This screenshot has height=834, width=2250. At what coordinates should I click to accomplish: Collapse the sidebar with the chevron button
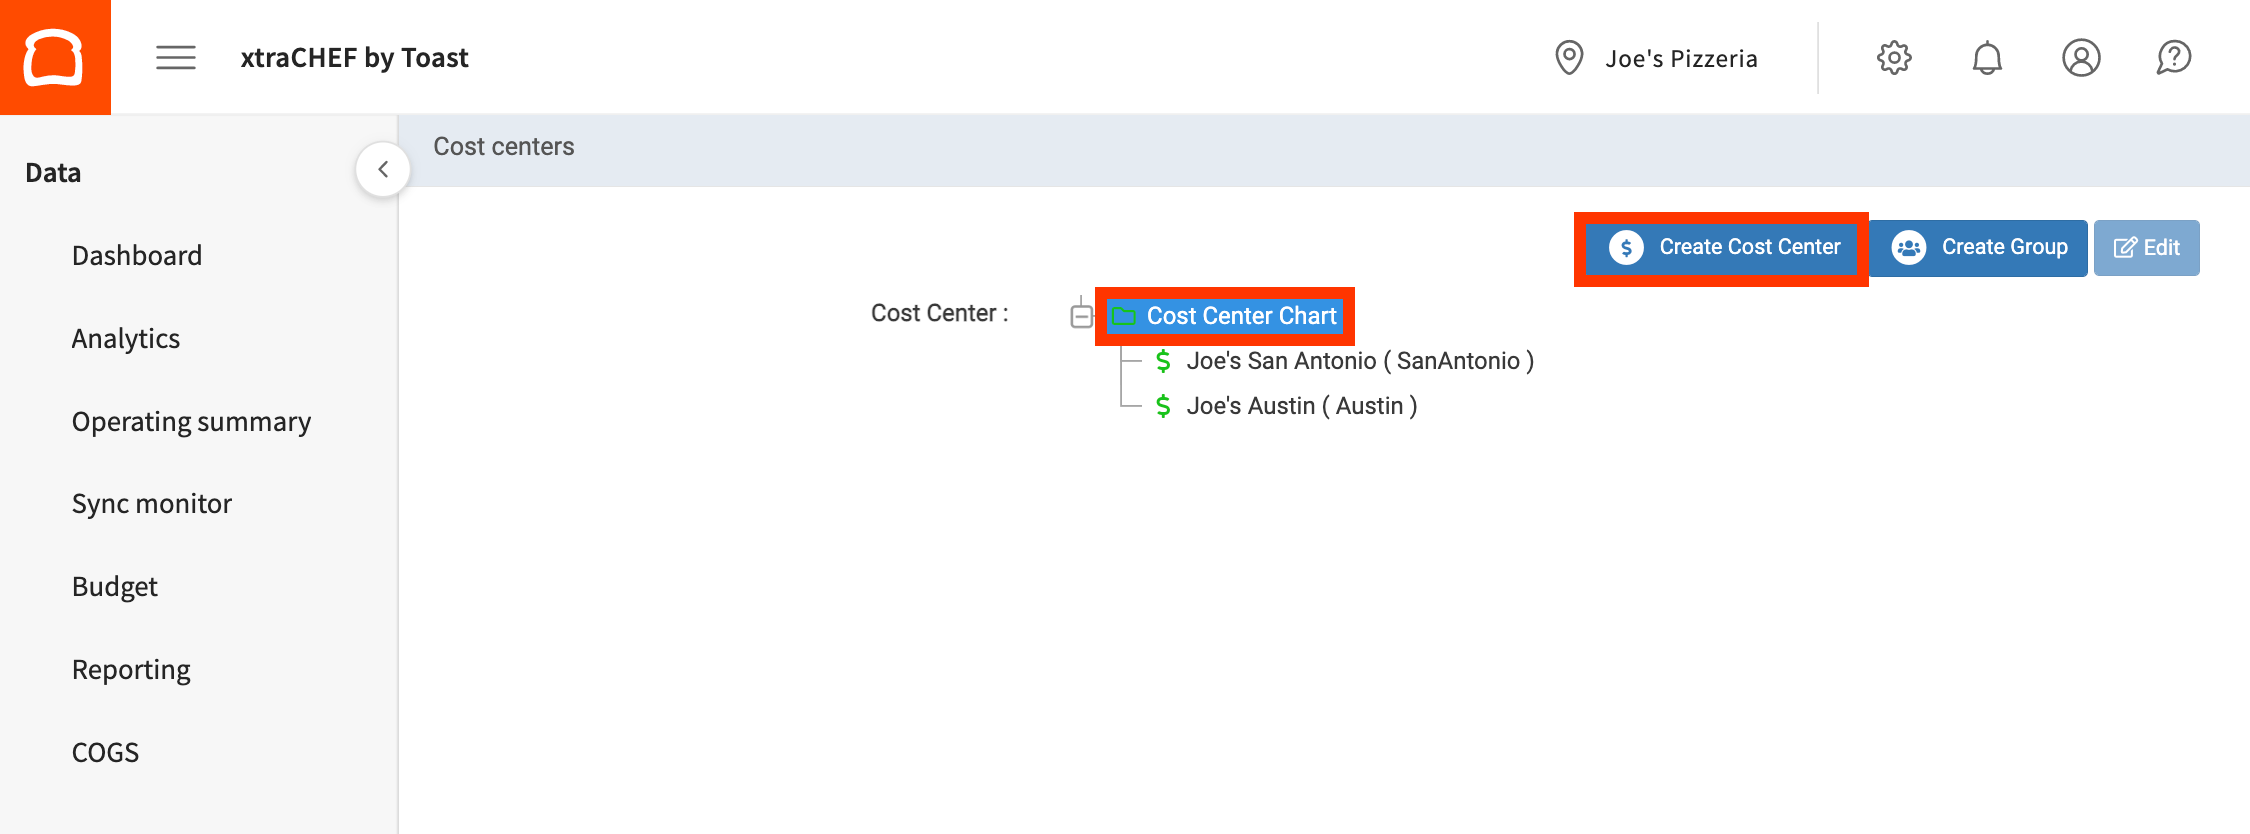pos(383,170)
